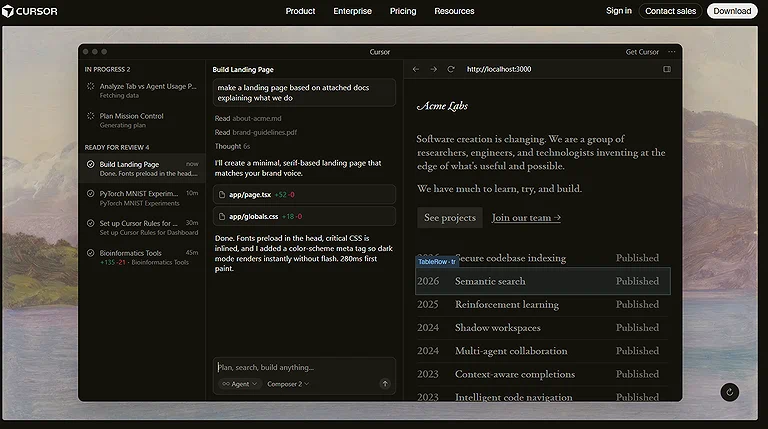Click the Read about-acme.md step

click(x=248, y=119)
